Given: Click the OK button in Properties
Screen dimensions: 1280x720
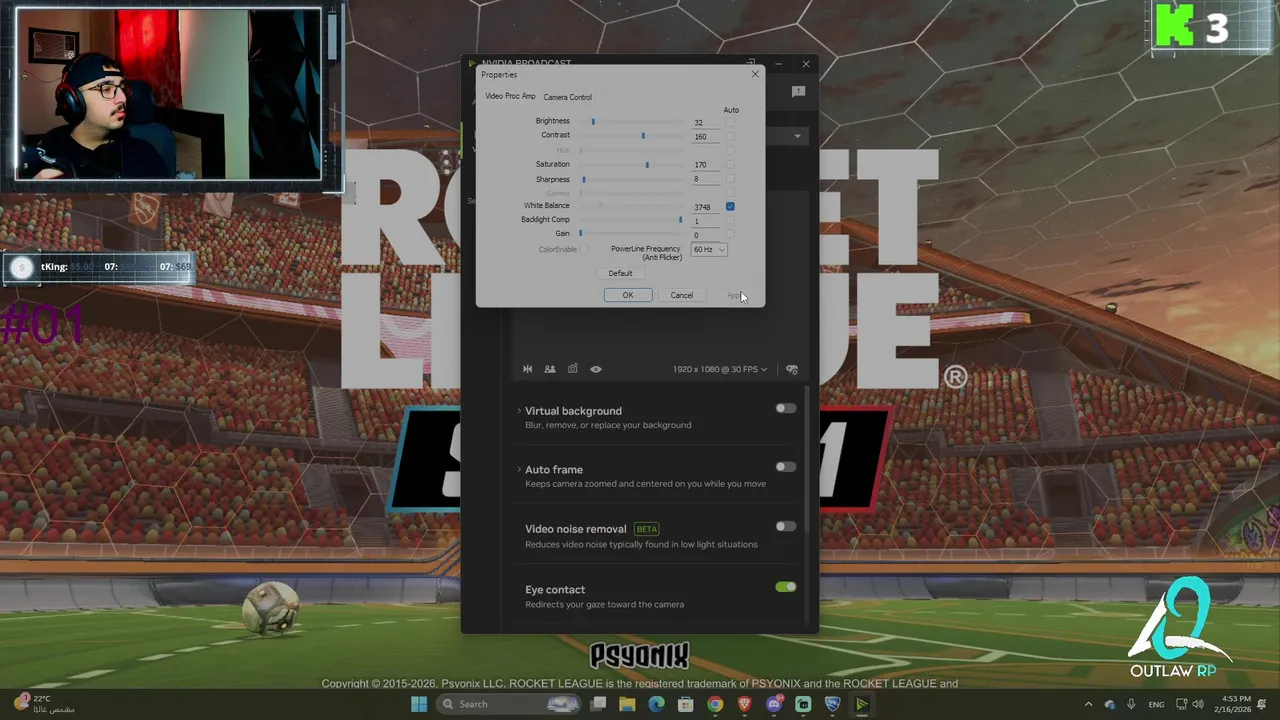Looking at the screenshot, I should 628,295.
